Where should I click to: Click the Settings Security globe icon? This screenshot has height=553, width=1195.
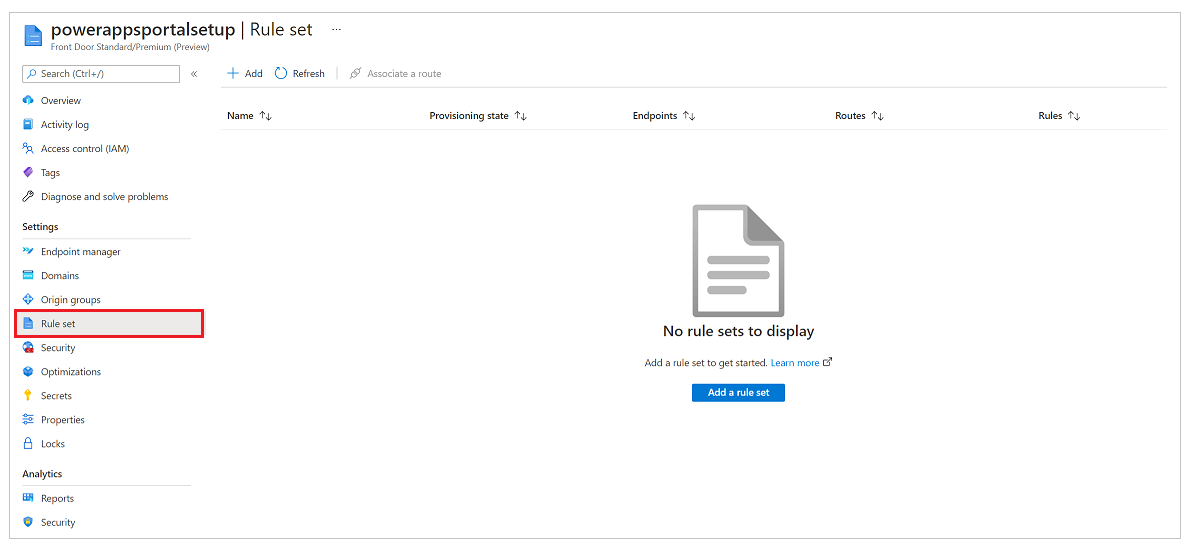point(28,347)
